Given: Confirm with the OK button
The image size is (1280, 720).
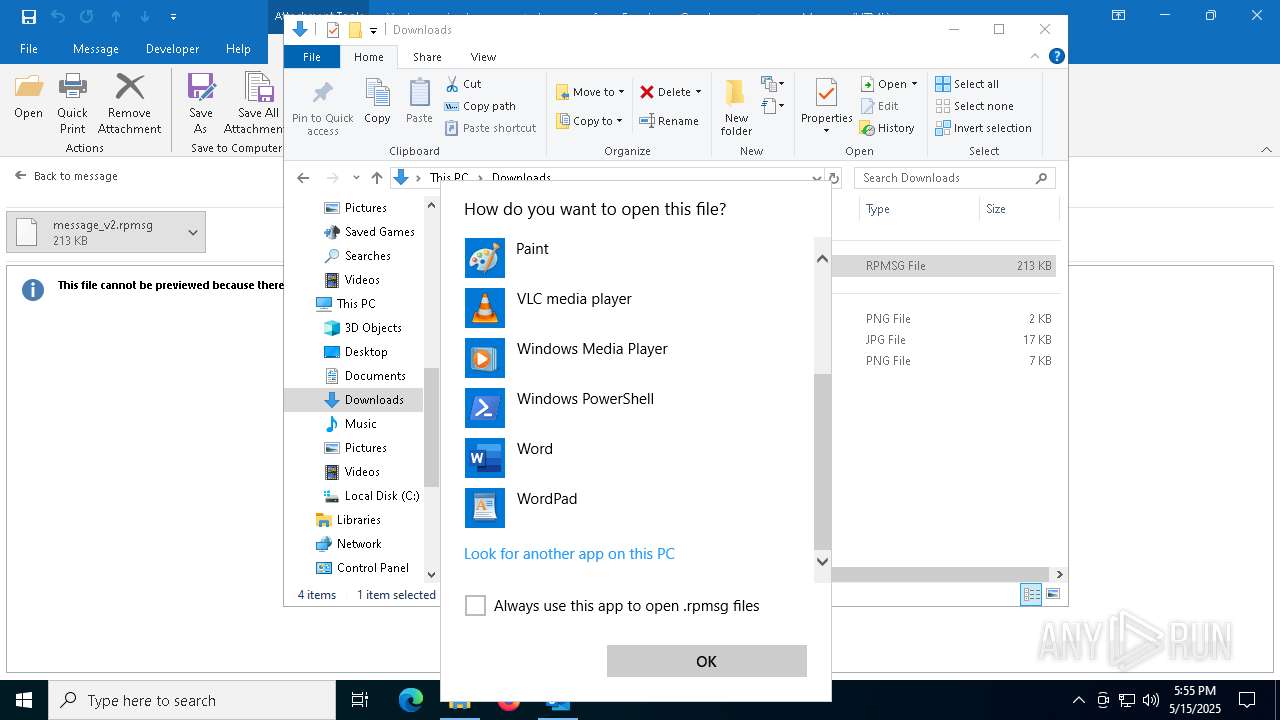Looking at the screenshot, I should tap(706, 661).
